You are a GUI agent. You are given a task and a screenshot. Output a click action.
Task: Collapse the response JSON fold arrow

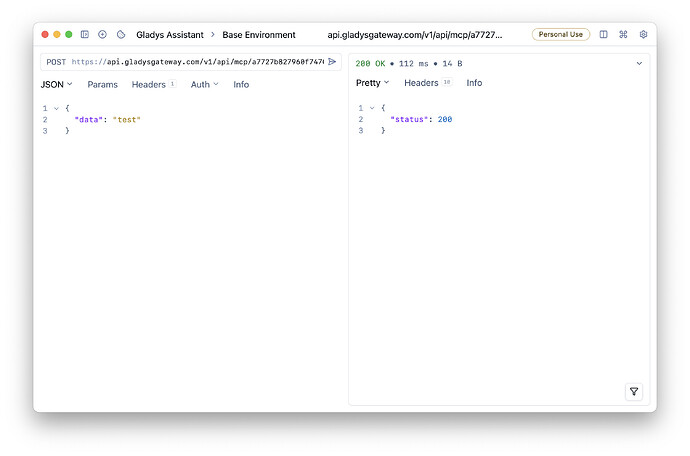pyautogui.click(x=371, y=108)
